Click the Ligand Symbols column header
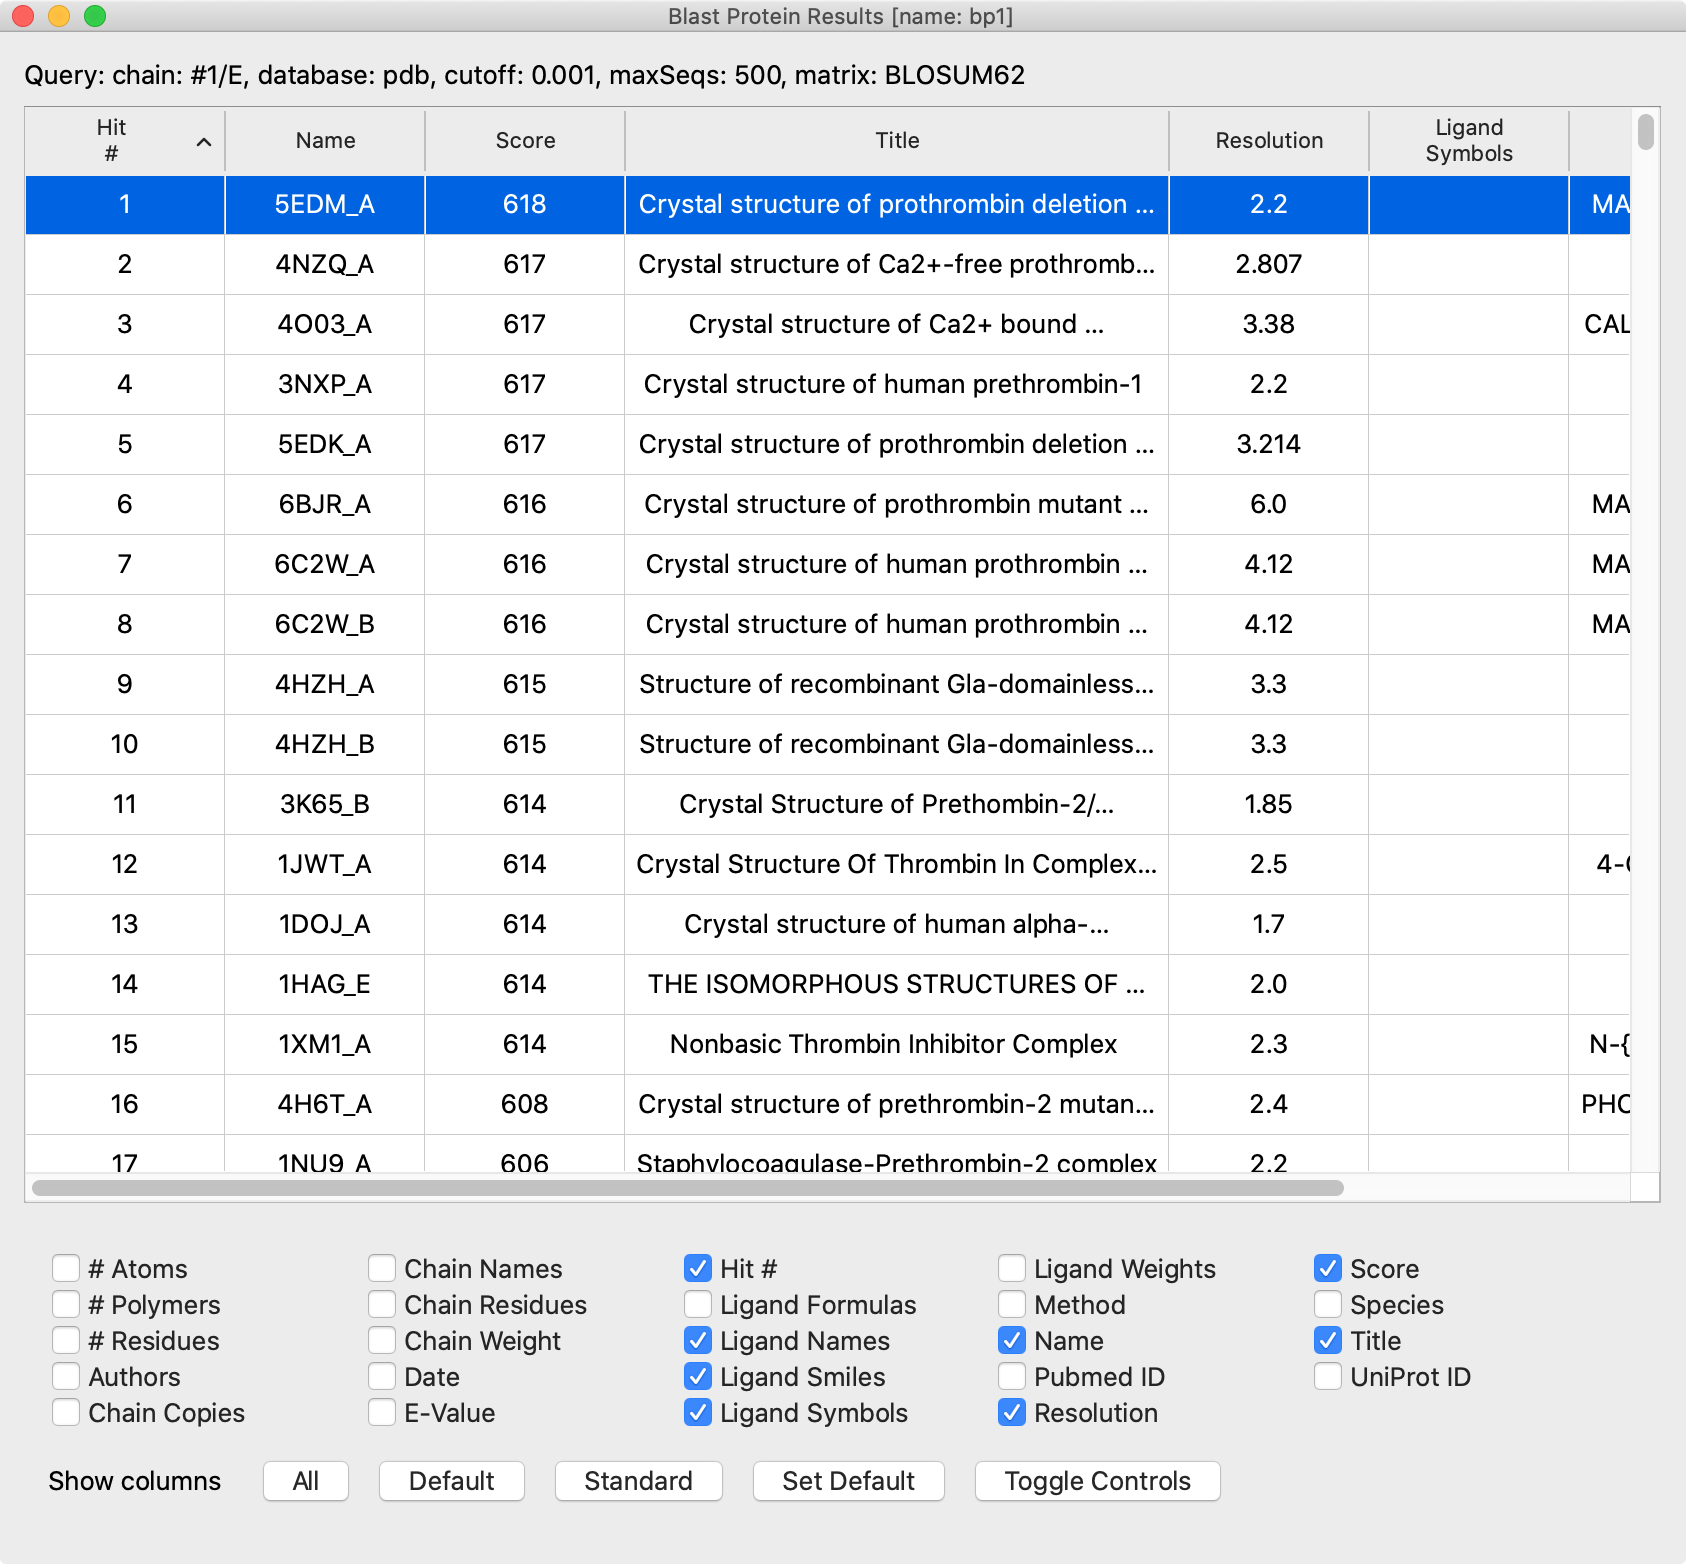This screenshot has height=1564, width=1686. [1468, 141]
